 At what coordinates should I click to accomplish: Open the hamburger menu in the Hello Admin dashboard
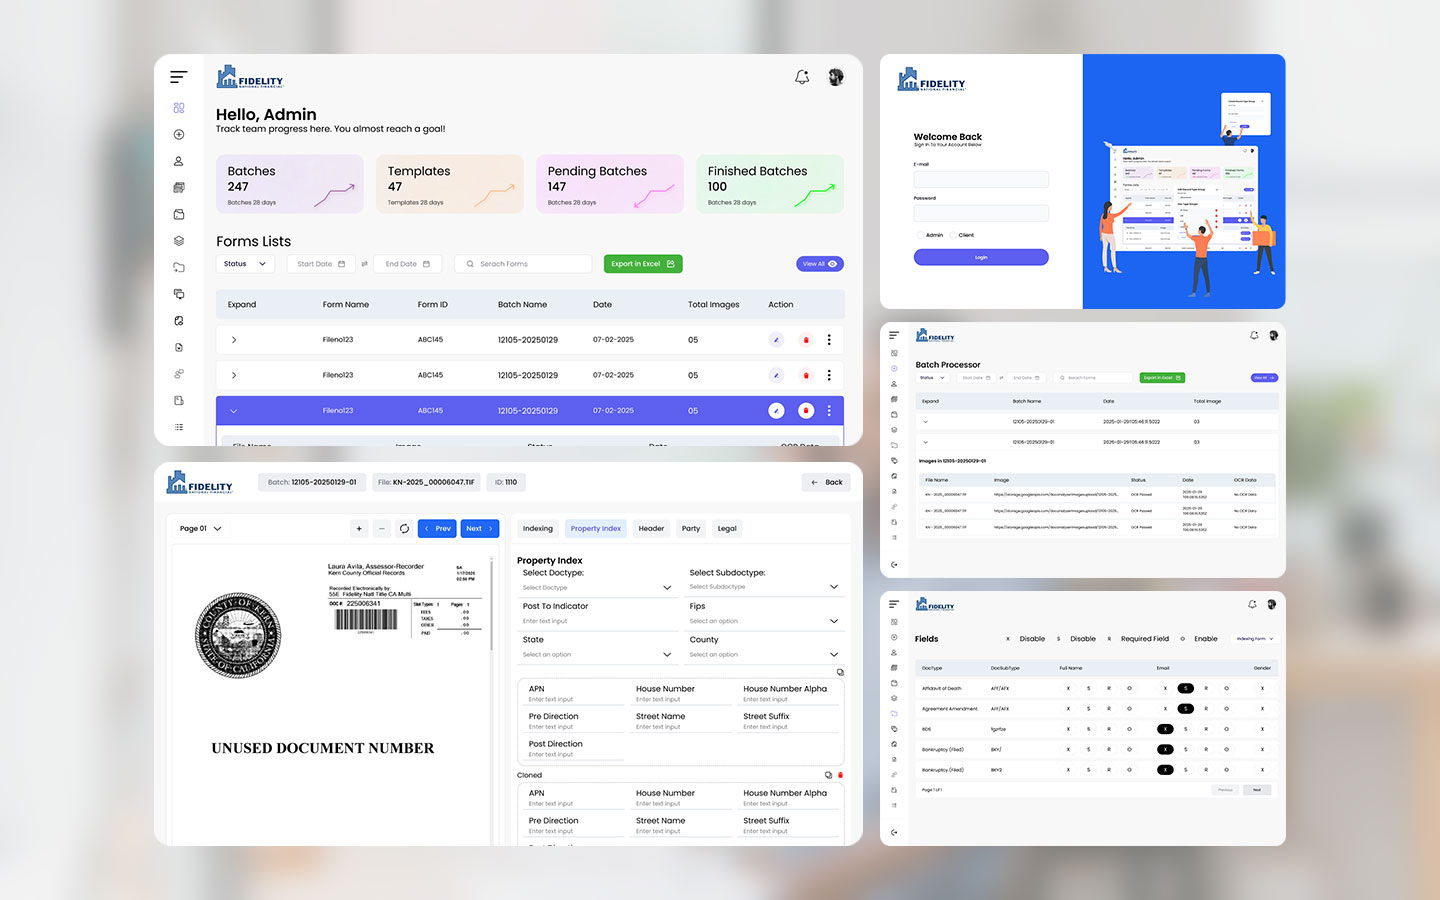tap(179, 77)
